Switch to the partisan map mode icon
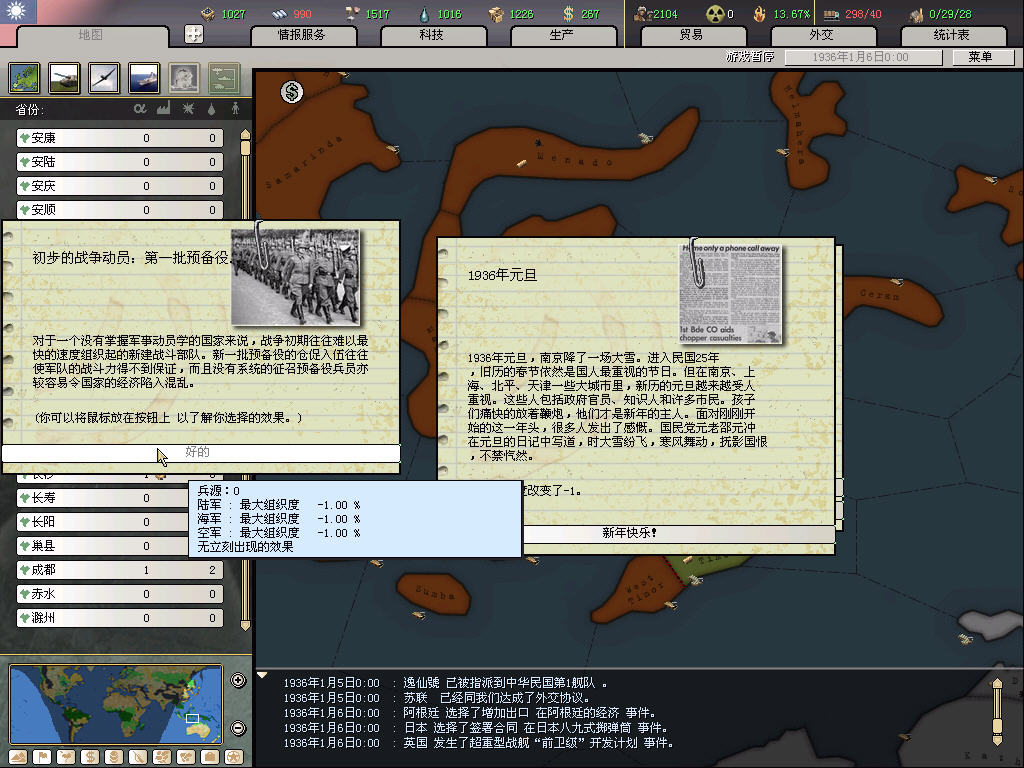Viewport: 1024px width, 768px height. (138, 757)
